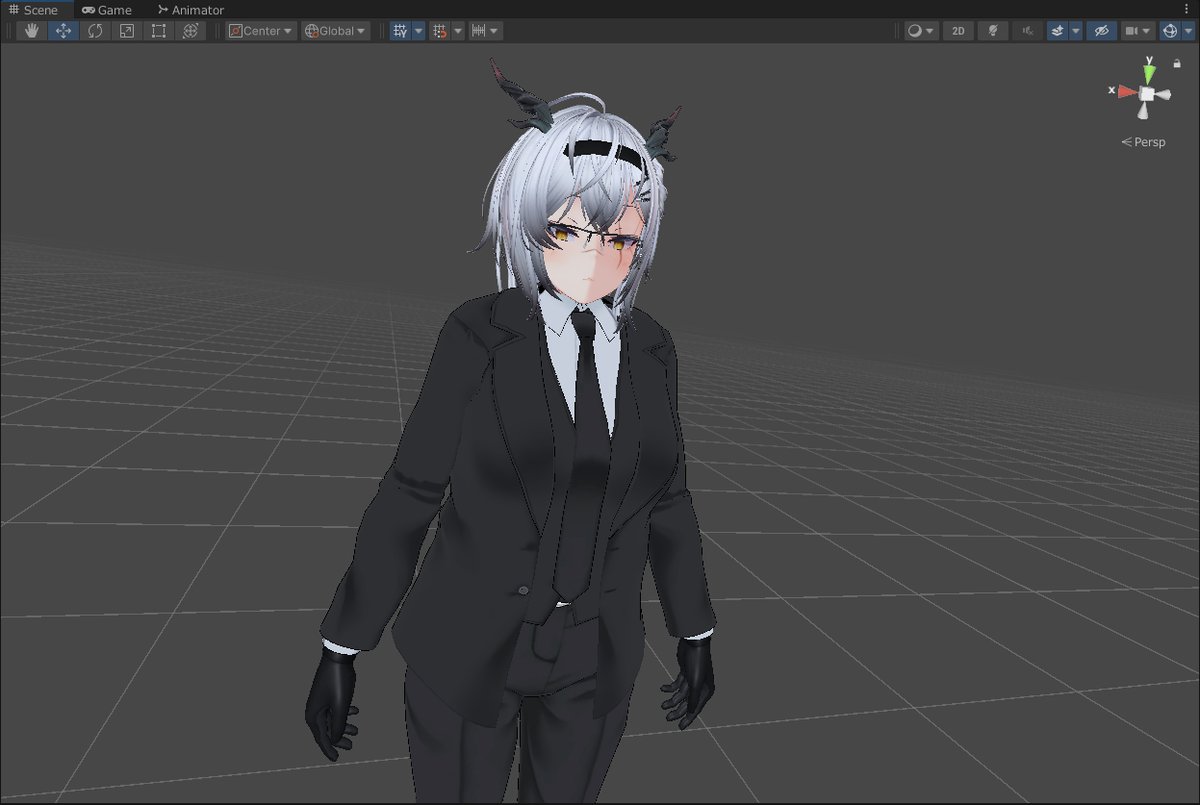Viewport: 1200px width, 805px height.
Task: Select the combined Transform tool
Action: pos(191,31)
